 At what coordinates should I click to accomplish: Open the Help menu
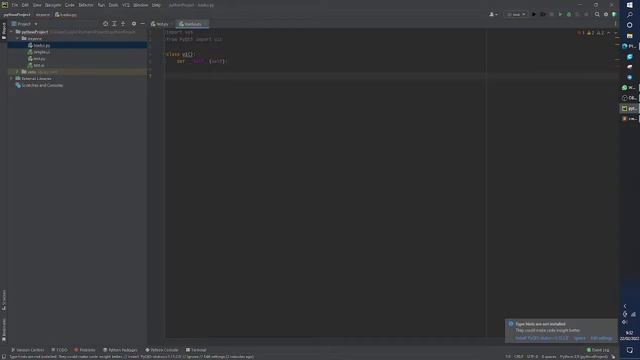[x=156, y=5]
